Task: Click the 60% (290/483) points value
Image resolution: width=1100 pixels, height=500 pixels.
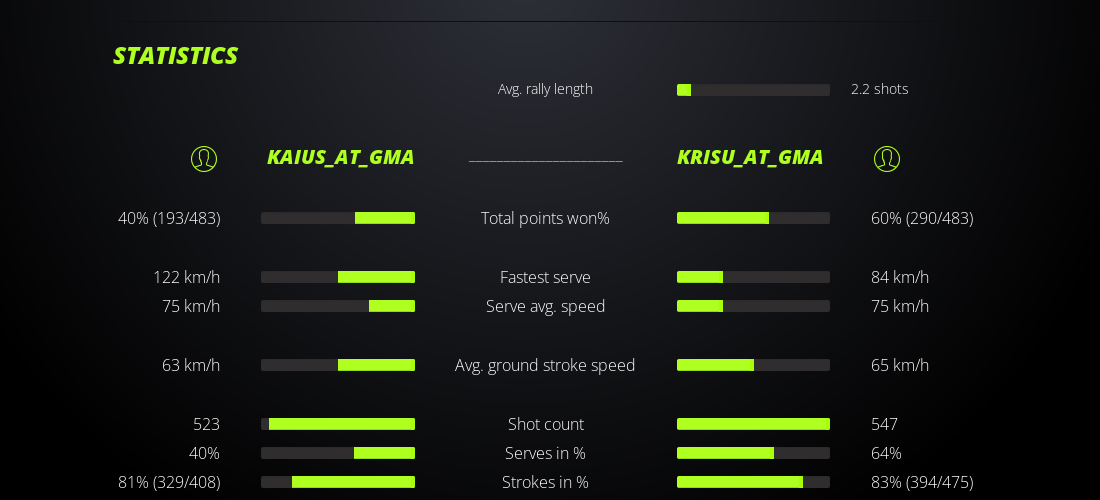Action: (x=921, y=218)
